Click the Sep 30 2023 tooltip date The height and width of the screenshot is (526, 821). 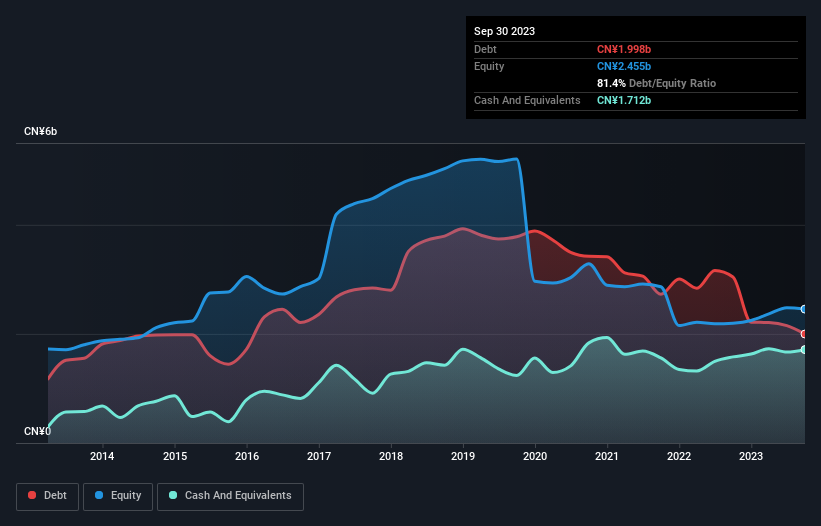[504, 31]
